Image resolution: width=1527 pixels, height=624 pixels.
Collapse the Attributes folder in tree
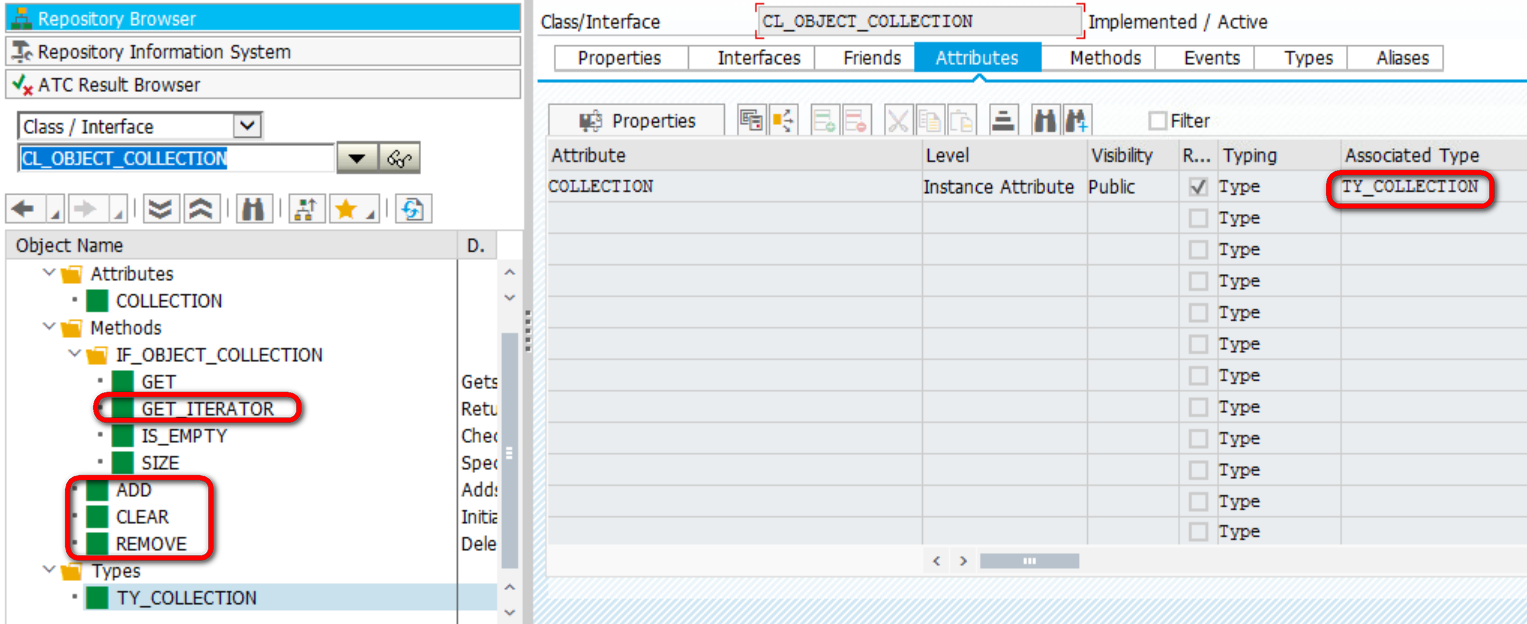pos(50,273)
